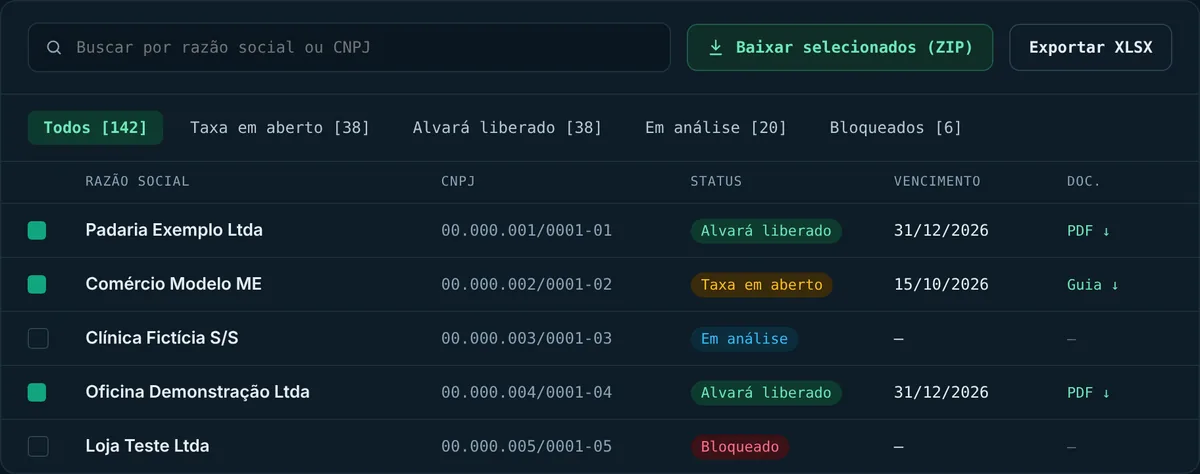The image size is (1200, 474).
Task: Select the Loja Teste Ltda name
Action: [147, 446]
